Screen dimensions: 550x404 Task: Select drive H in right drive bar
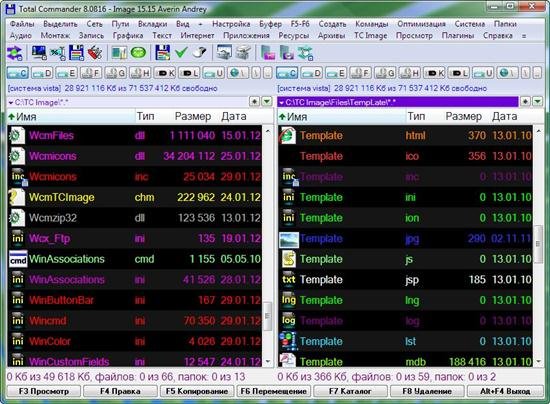click(x=410, y=73)
